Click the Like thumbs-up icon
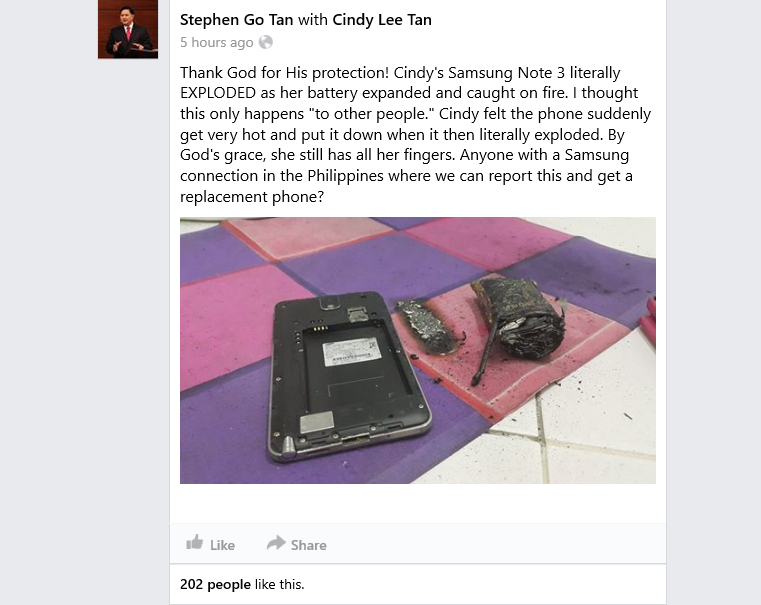The width and height of the screenshot is (761, 605). point(195,542)
